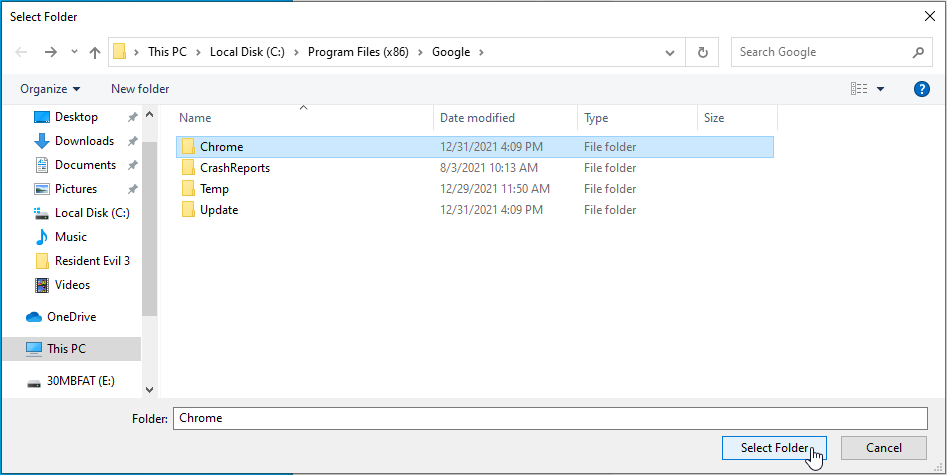947x475 pixels.
Task: Open recent locations dropdown arrow
Action: click(74, 52)
